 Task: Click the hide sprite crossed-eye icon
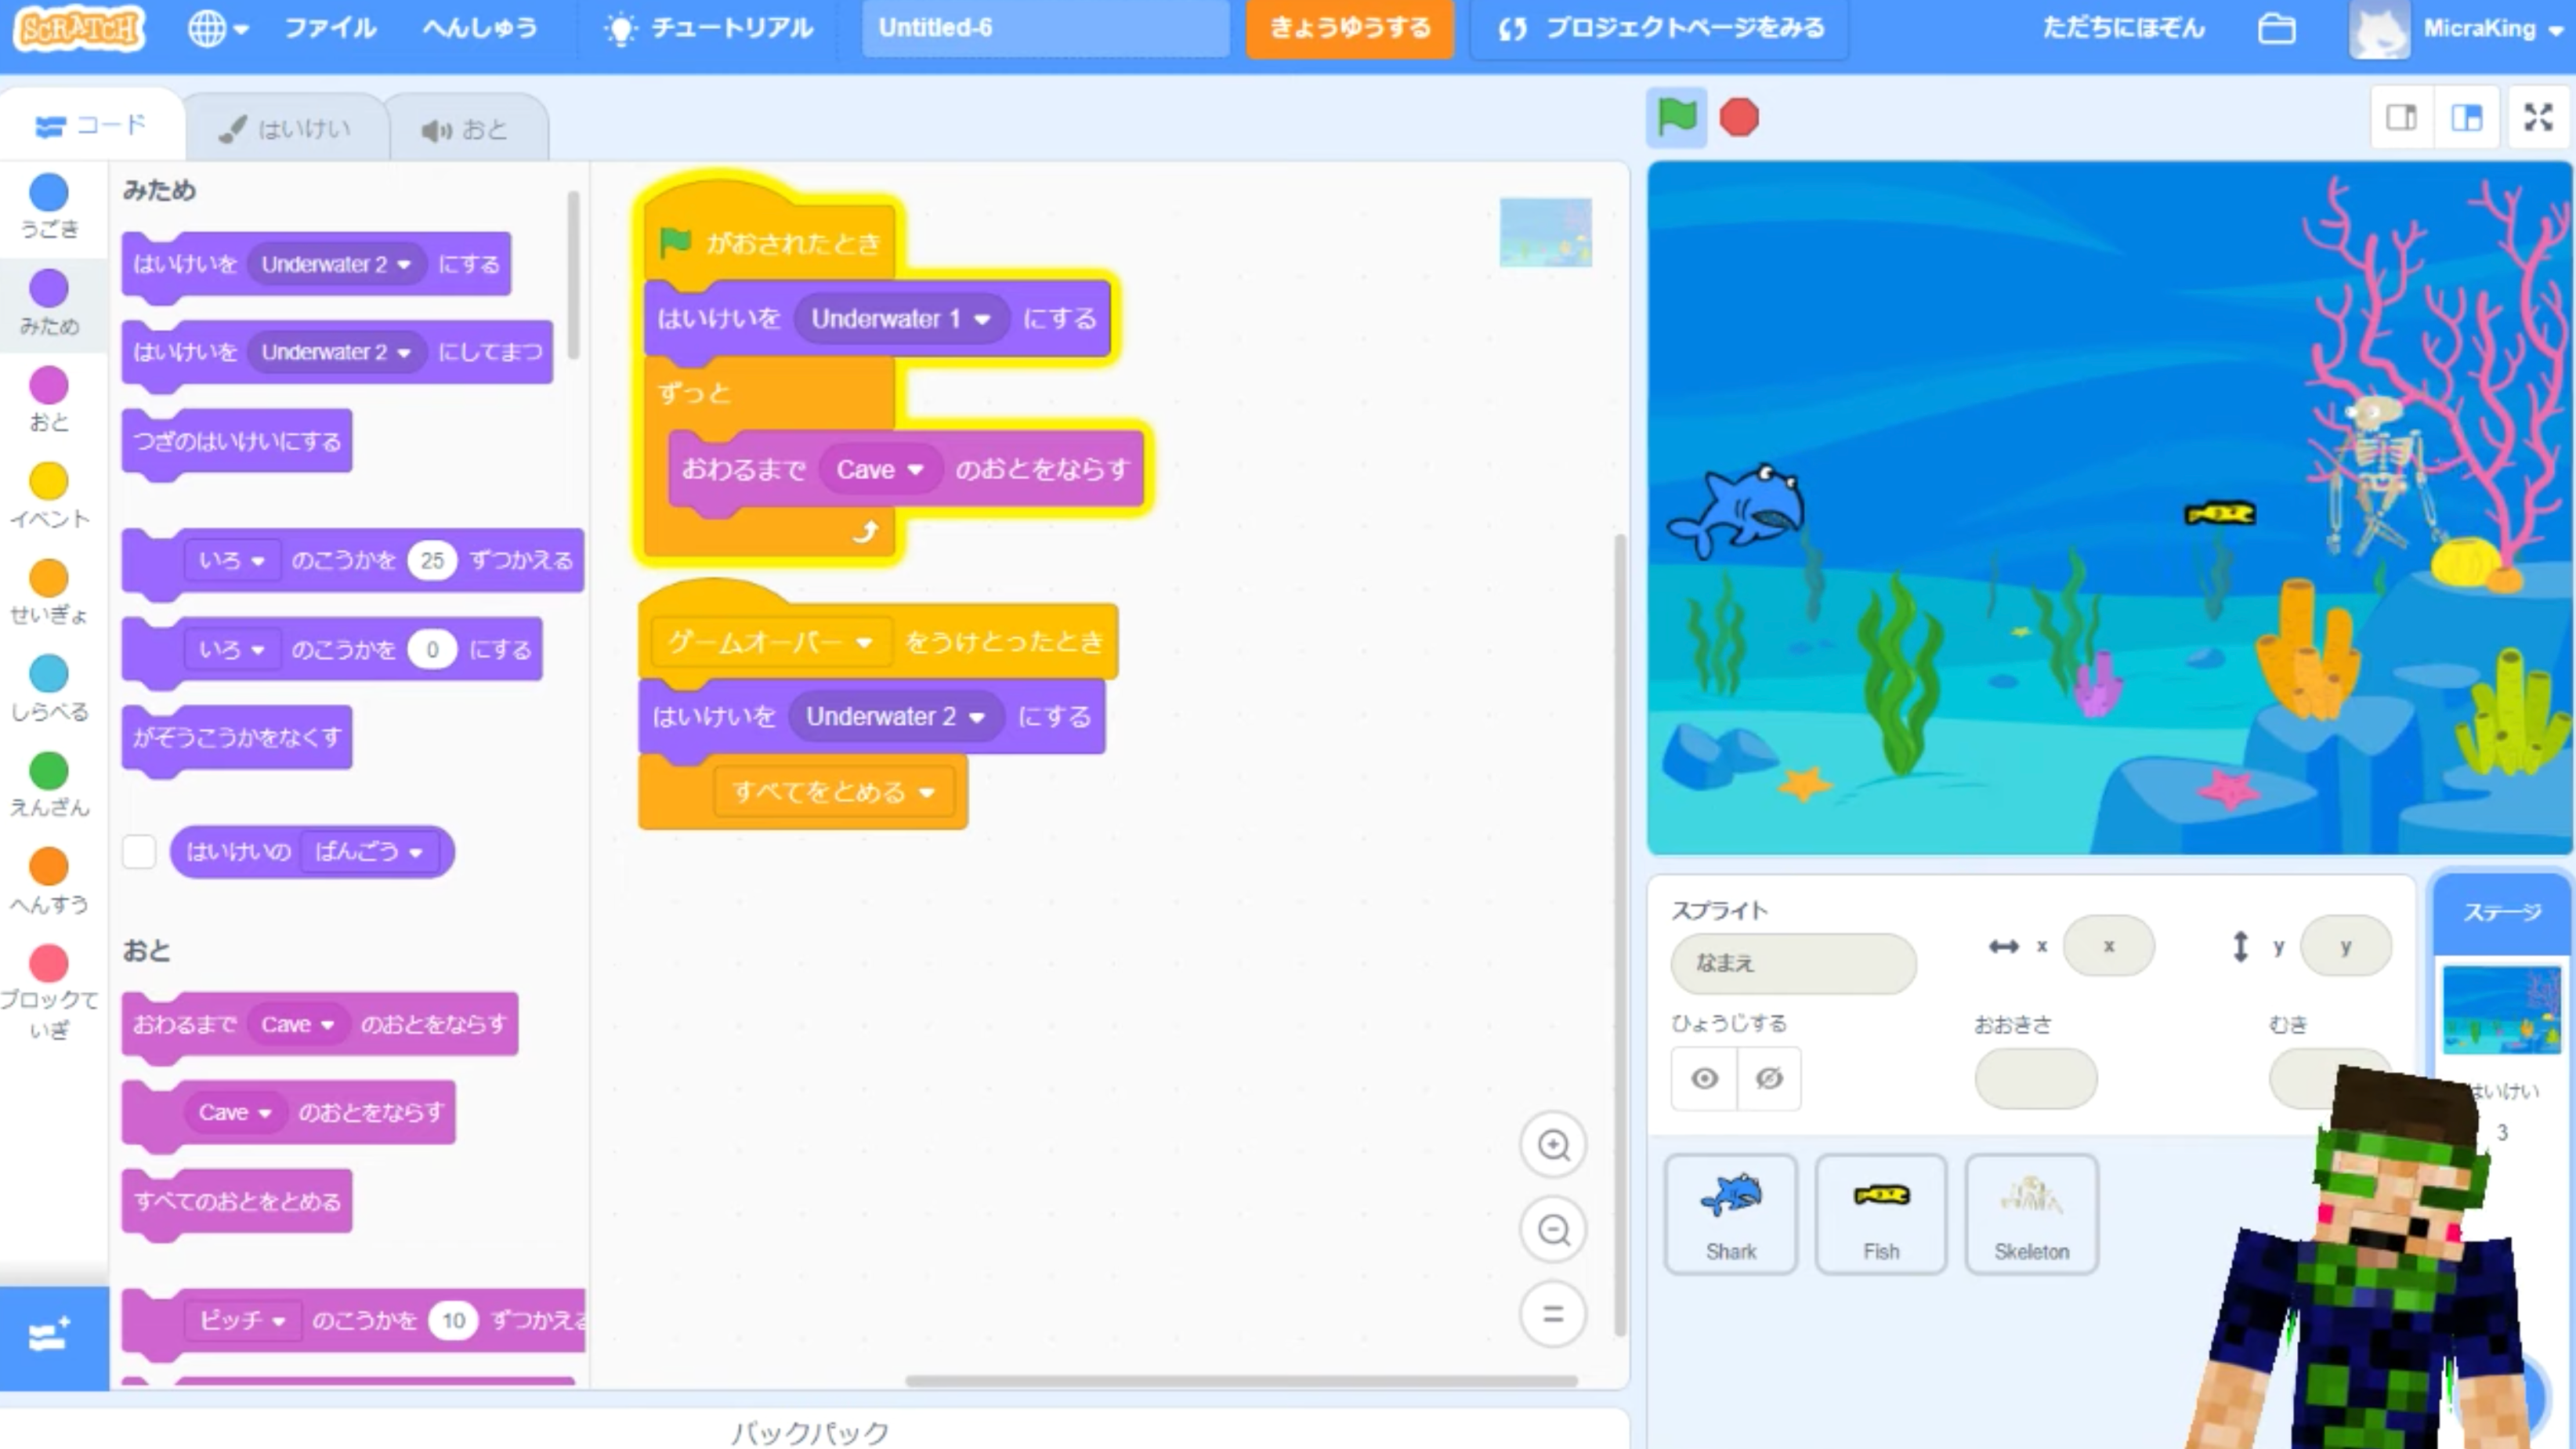pyautogui.click(x=1769, y=1078)
